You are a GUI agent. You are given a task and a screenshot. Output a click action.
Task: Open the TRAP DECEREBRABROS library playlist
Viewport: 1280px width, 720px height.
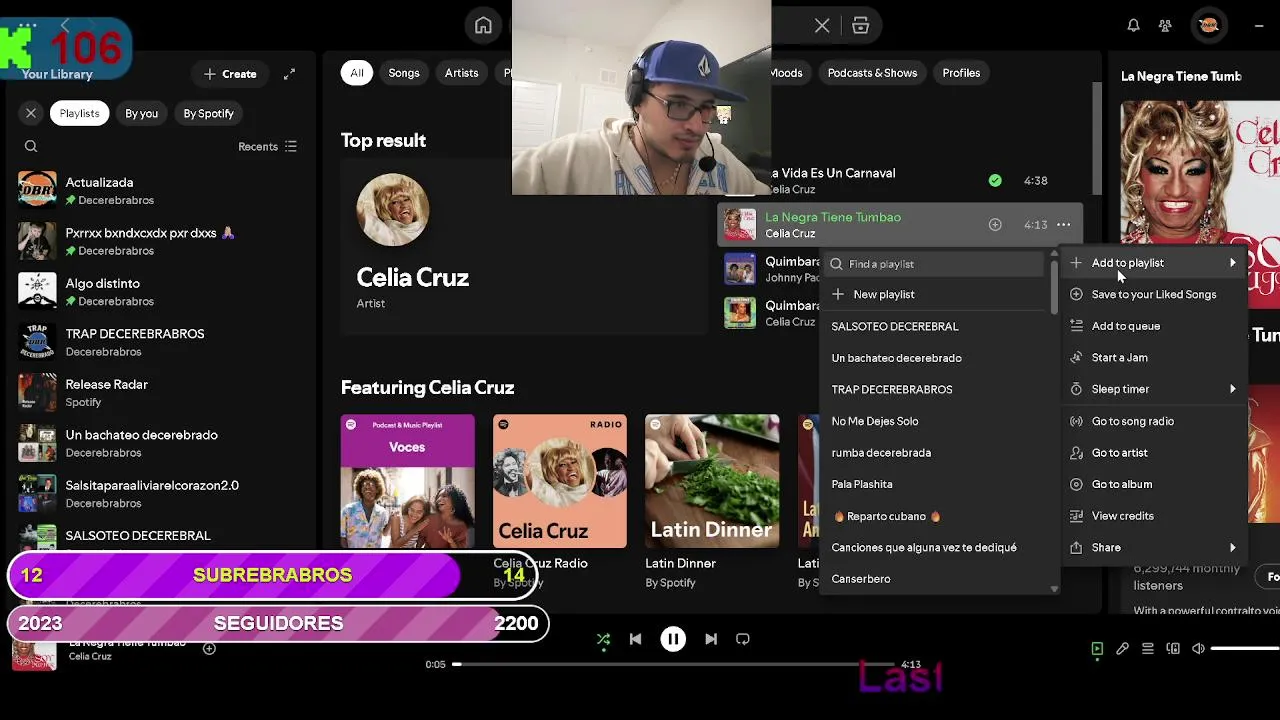click(160, 342)
